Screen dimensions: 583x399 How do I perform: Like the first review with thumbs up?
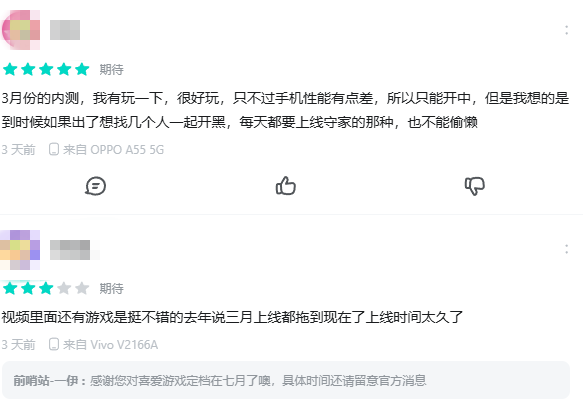286,186
